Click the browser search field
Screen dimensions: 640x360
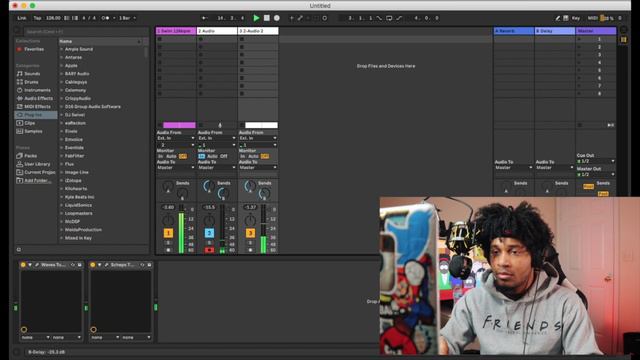pyautogui.click(x=86, y=31)
